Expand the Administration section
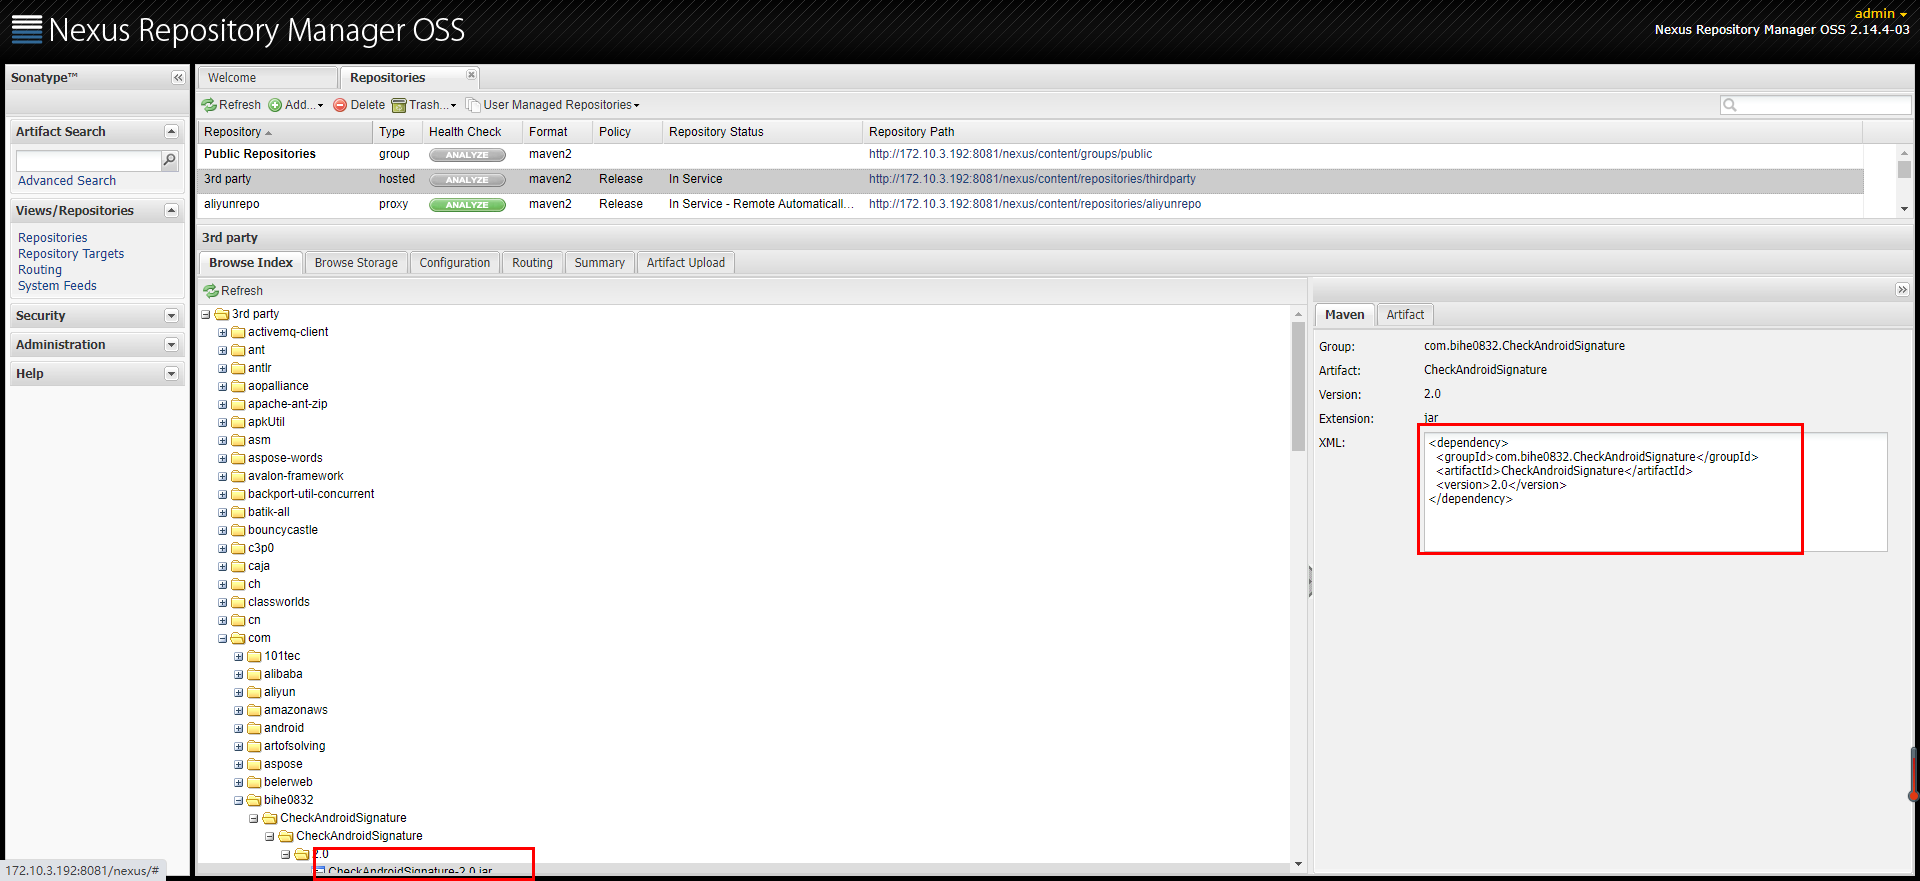Viewport: 1920px width, 881px height. click(x=171, y=345)
